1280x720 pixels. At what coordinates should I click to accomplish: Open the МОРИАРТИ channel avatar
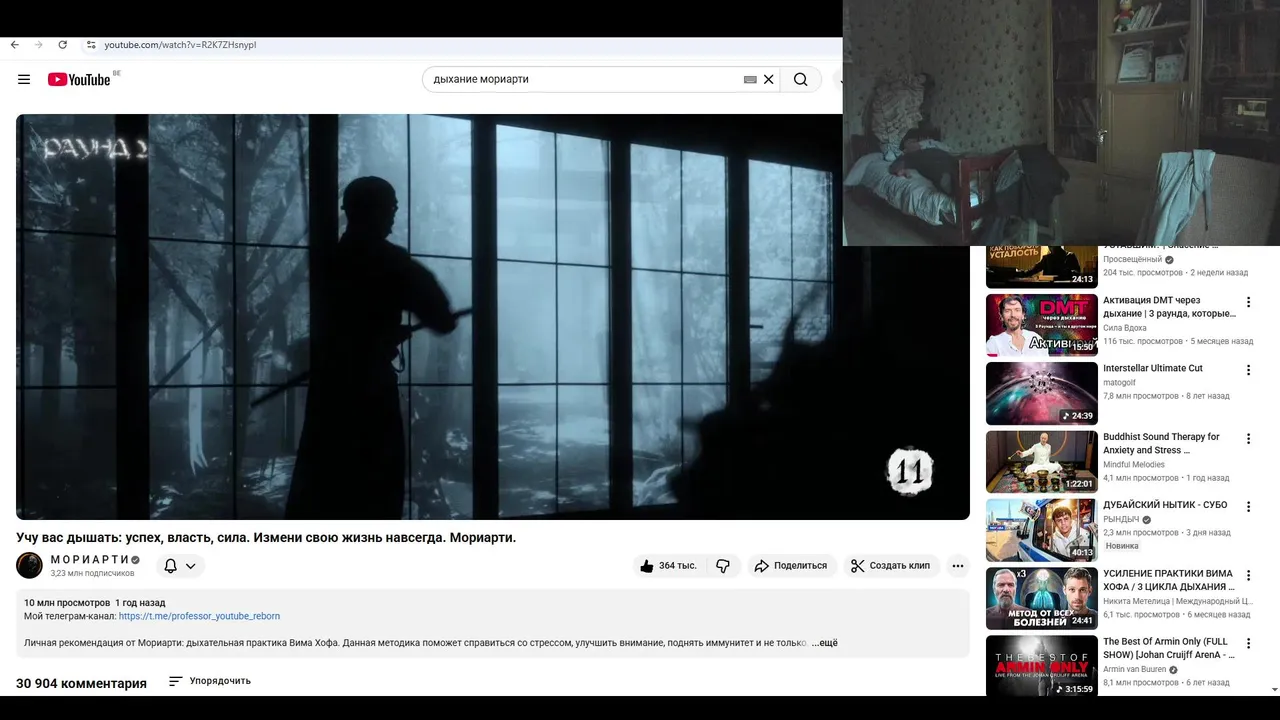pyautogui.click(x=29, y=565)
